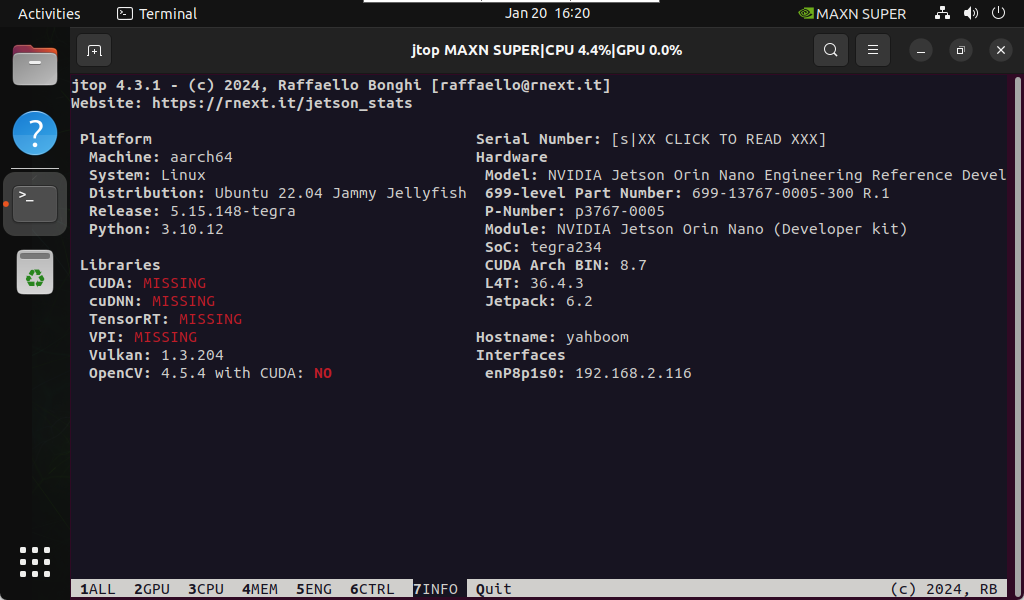Viewport: 1024px width, 600px height.
Task: Click the search icon in the Terminal titlebar
Action: coord(830,50)
